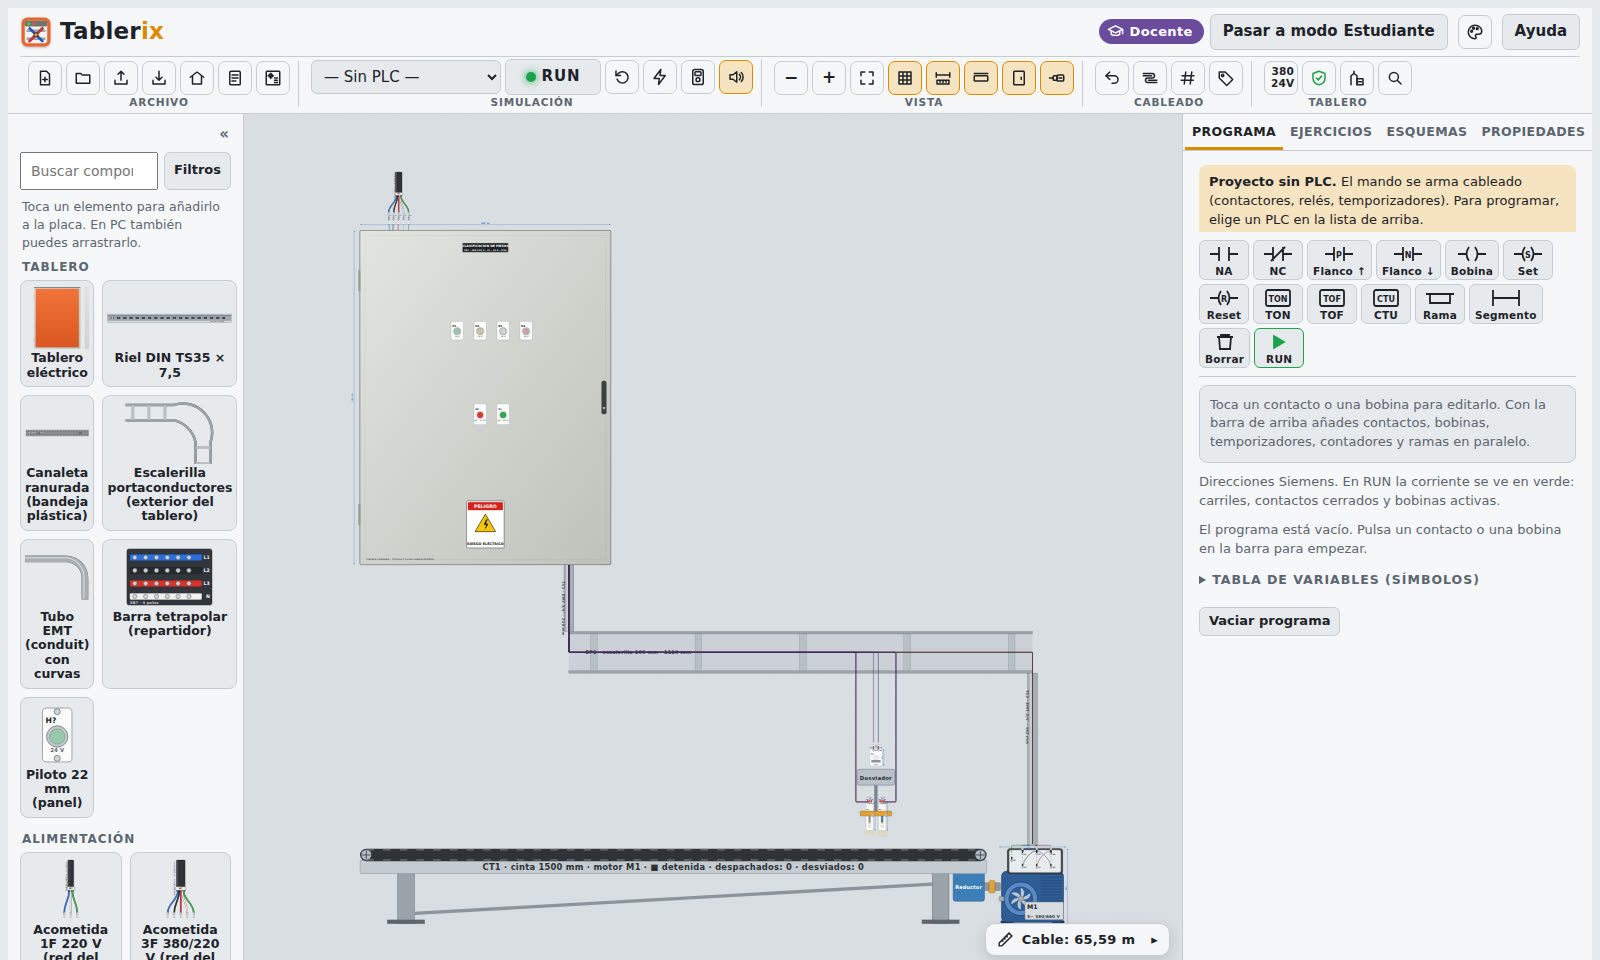
Task: Collapse the left component sidebar
Action: (224, 134)
